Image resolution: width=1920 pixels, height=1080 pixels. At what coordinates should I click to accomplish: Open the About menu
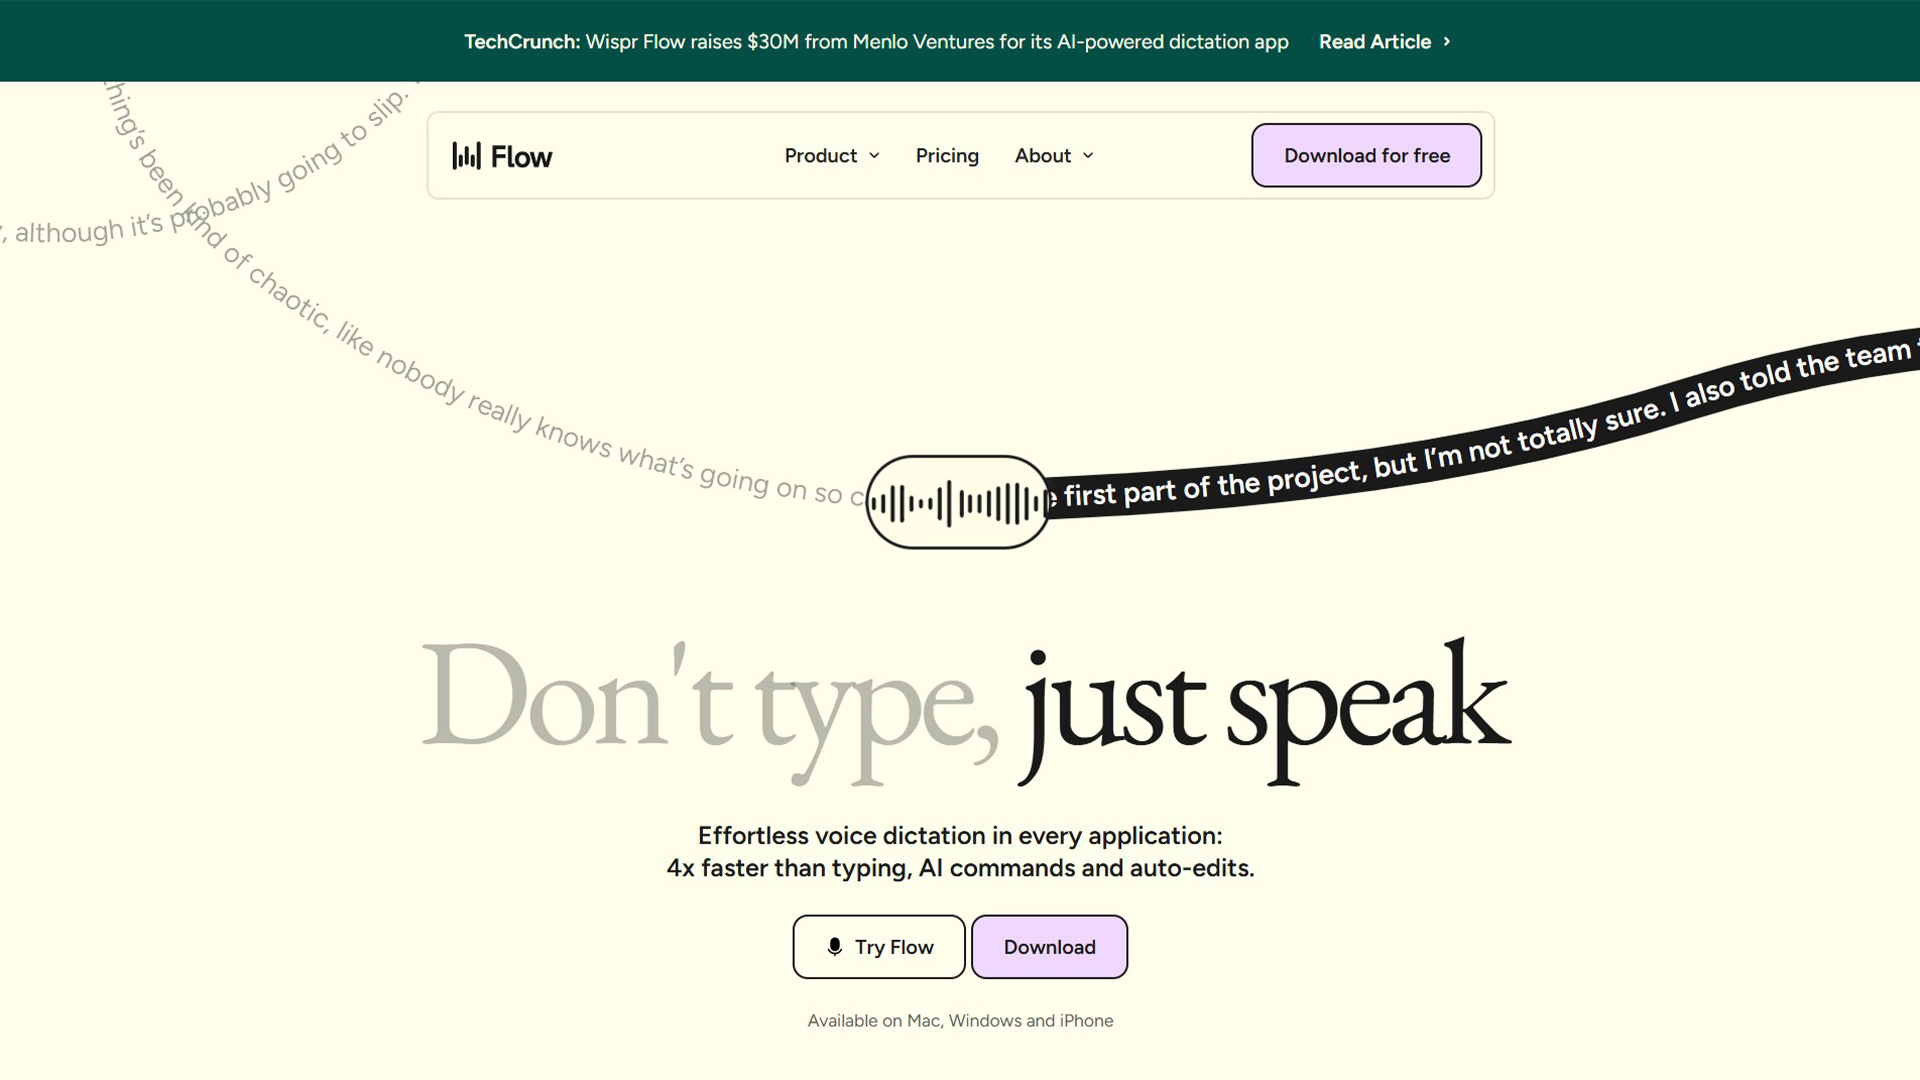[1054, 156]
